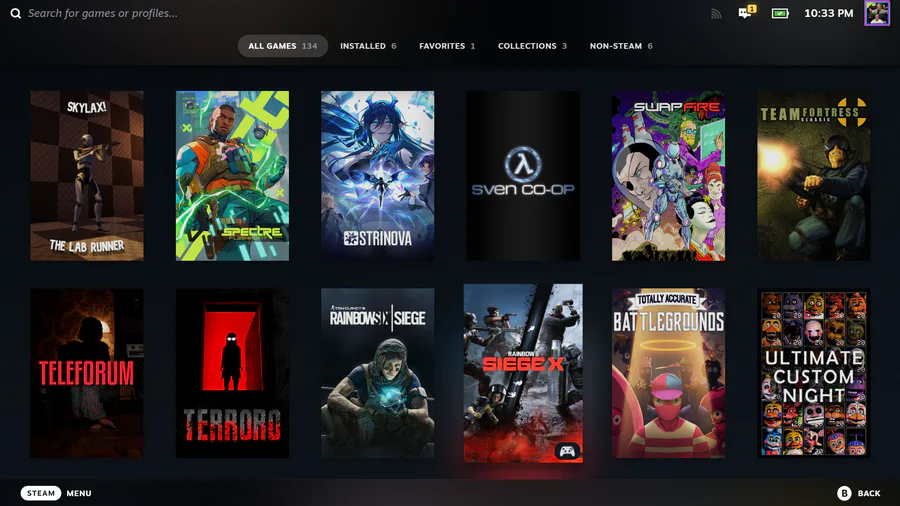Open the Teleforum game tile

tap(87, 373)
